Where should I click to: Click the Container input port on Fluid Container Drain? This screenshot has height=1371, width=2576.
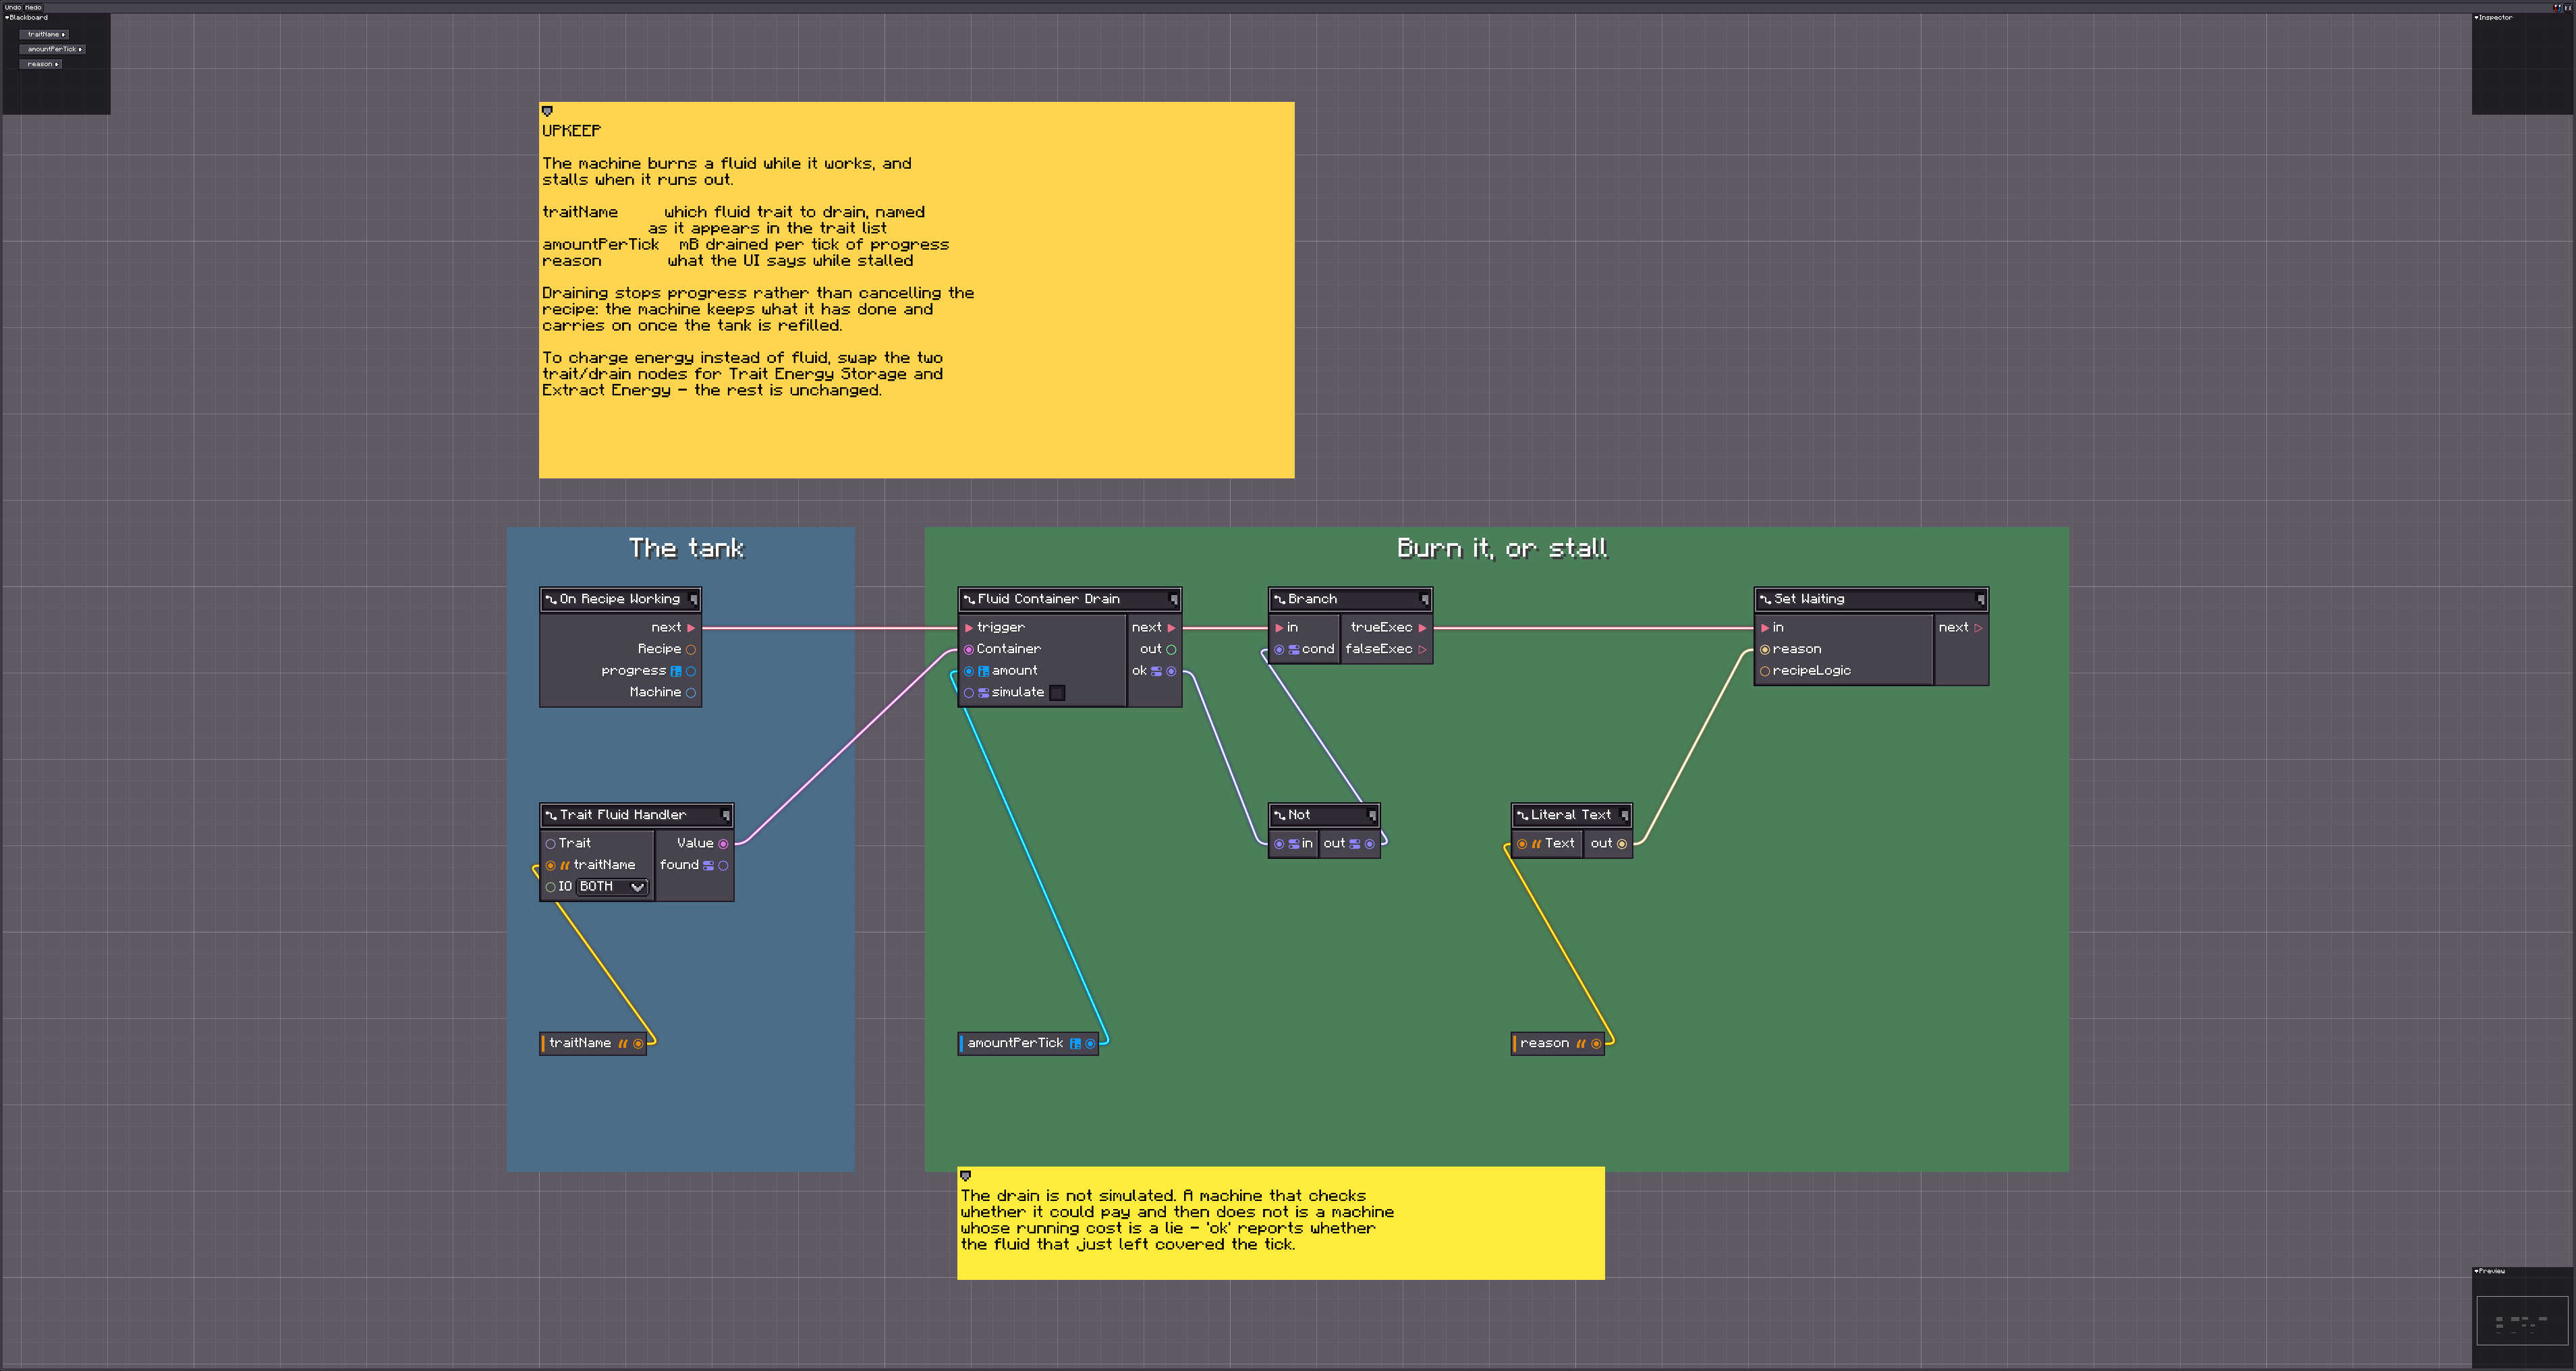968,650
